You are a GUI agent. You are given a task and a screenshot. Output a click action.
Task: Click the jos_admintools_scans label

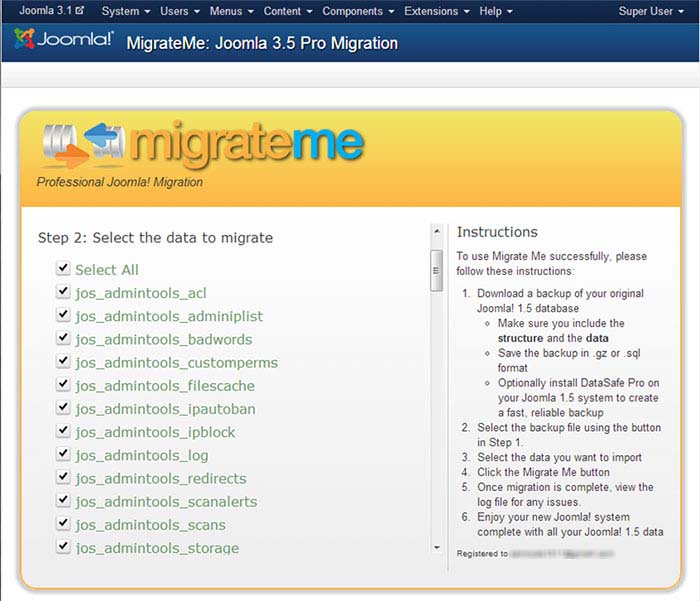tap(150, 525)
